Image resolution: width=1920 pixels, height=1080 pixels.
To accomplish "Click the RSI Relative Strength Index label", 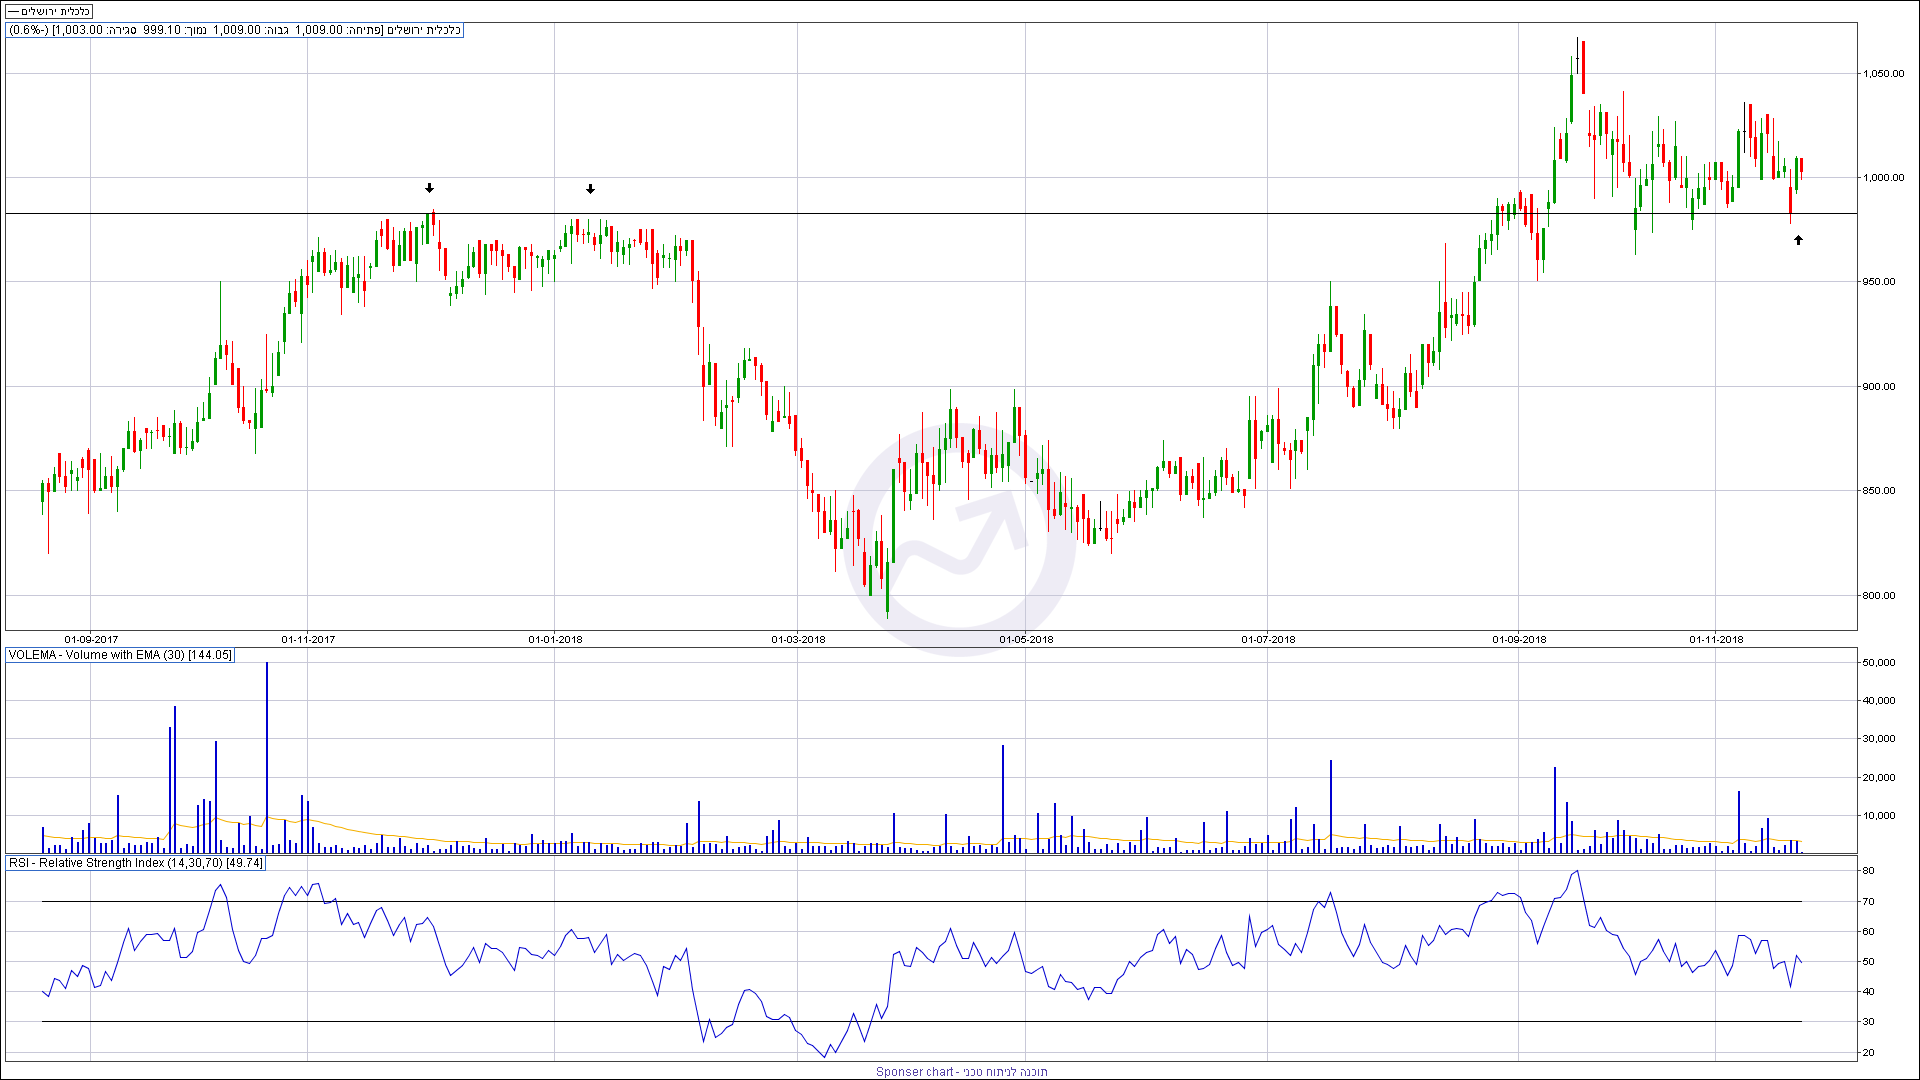I will point(135,863).
